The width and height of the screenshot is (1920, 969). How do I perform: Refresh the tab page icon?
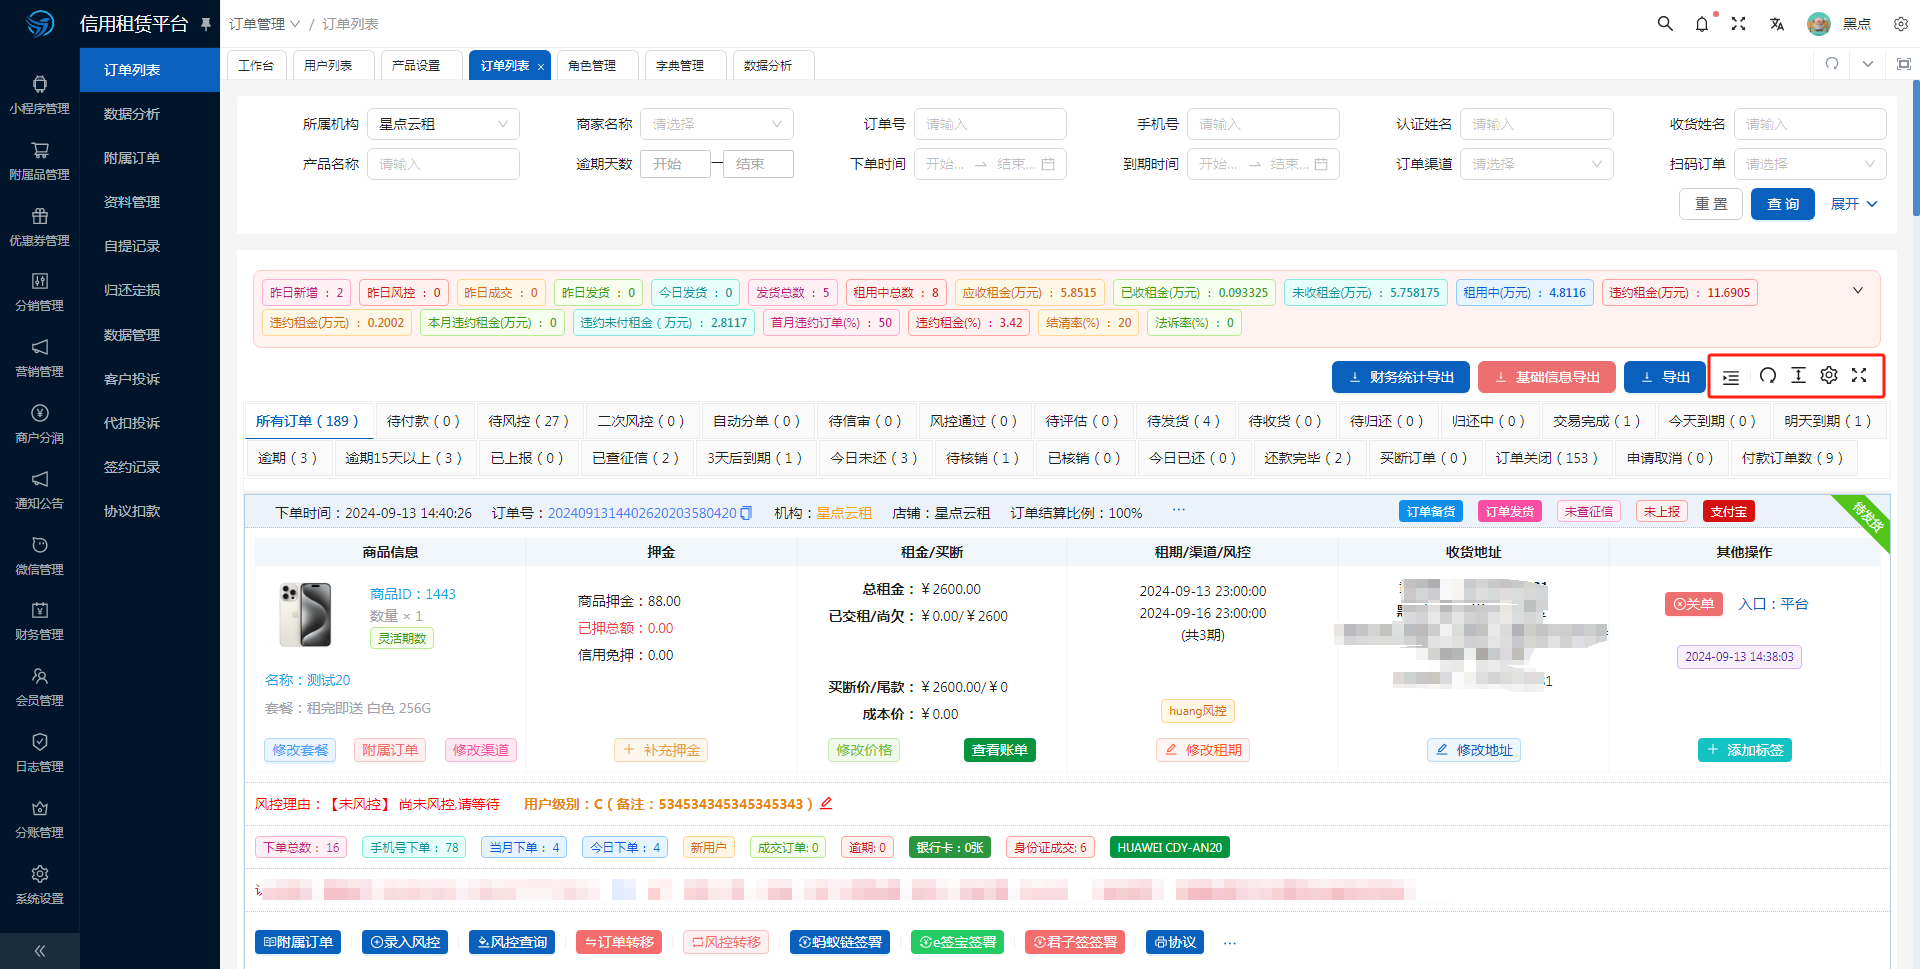click(x=1832, y=64)
